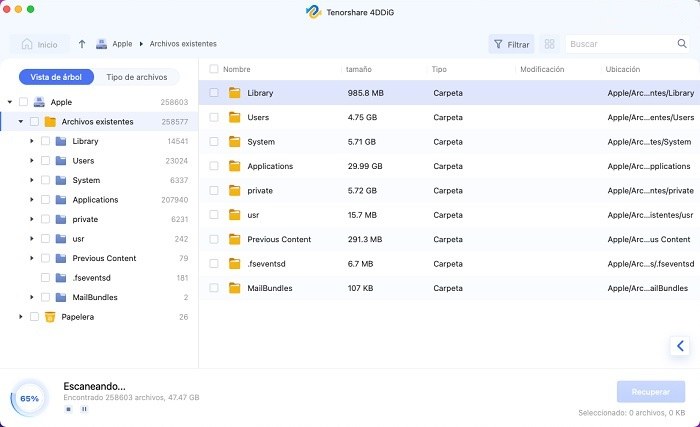Expand MailBundles in the tree sidebar
Image resolution: width=700 pixels, height=427 pixels.
tap(32, 297)
